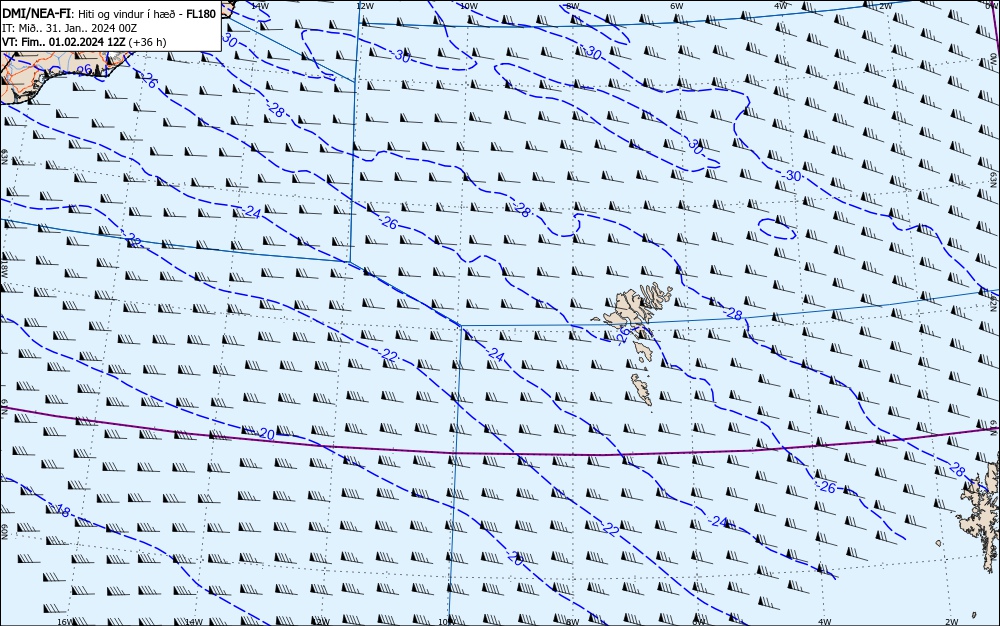The image size is (1000, 626).
Task: Click the 2W longitude label along top edge
Action: (x=885, y=5)
